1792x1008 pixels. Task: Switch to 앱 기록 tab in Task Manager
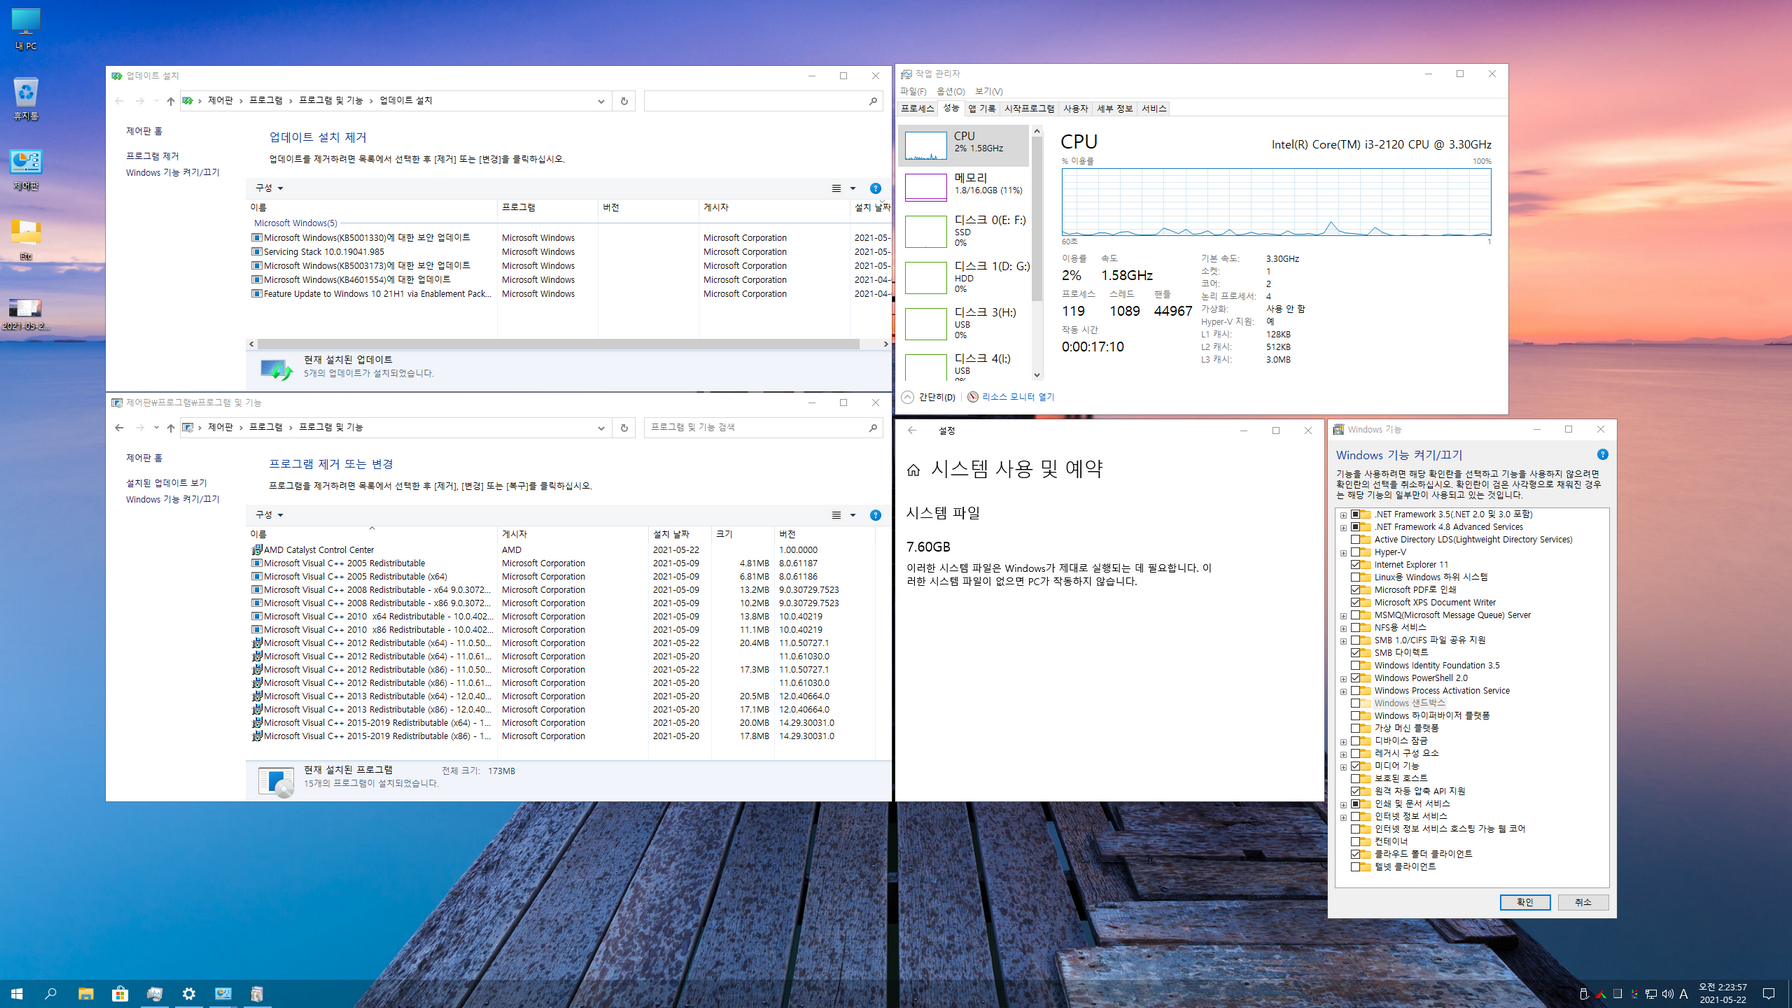pos(981,108)
